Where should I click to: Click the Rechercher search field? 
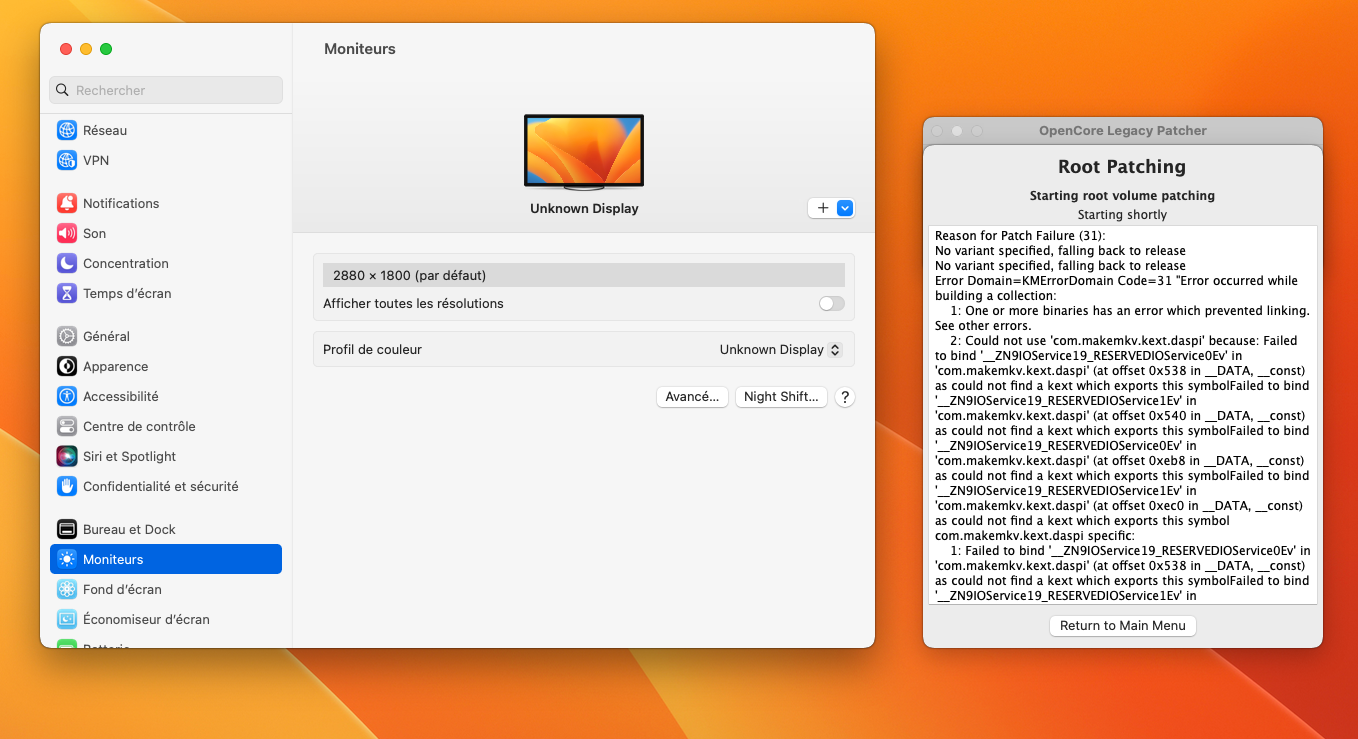tap(166, 90)
